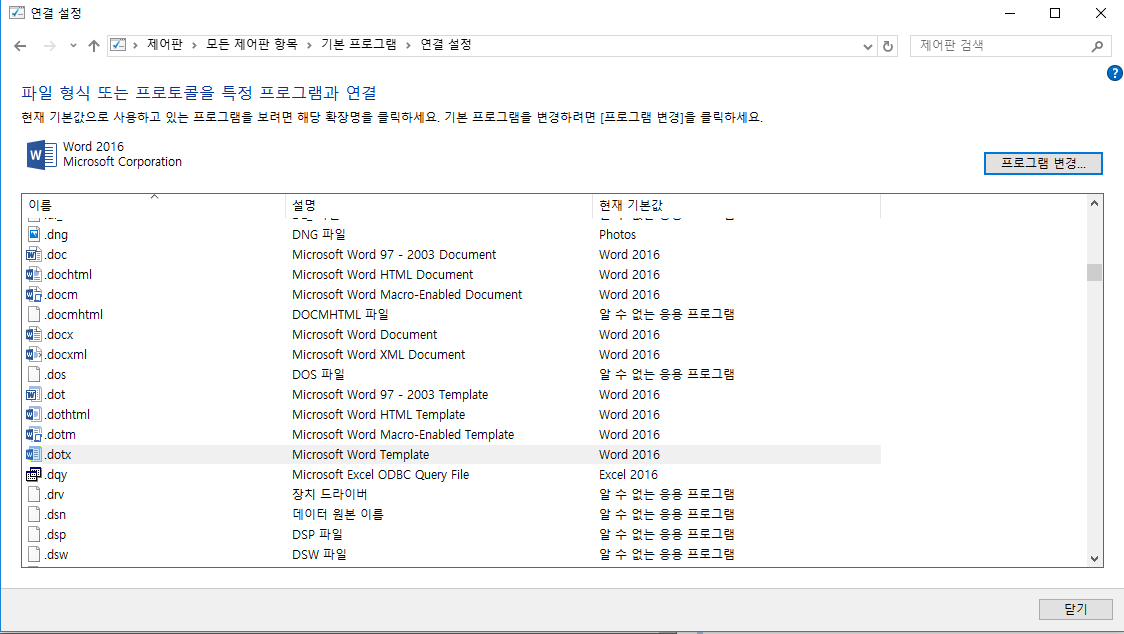Select 'Microsoft Word Template' description

tap(360, 455)
